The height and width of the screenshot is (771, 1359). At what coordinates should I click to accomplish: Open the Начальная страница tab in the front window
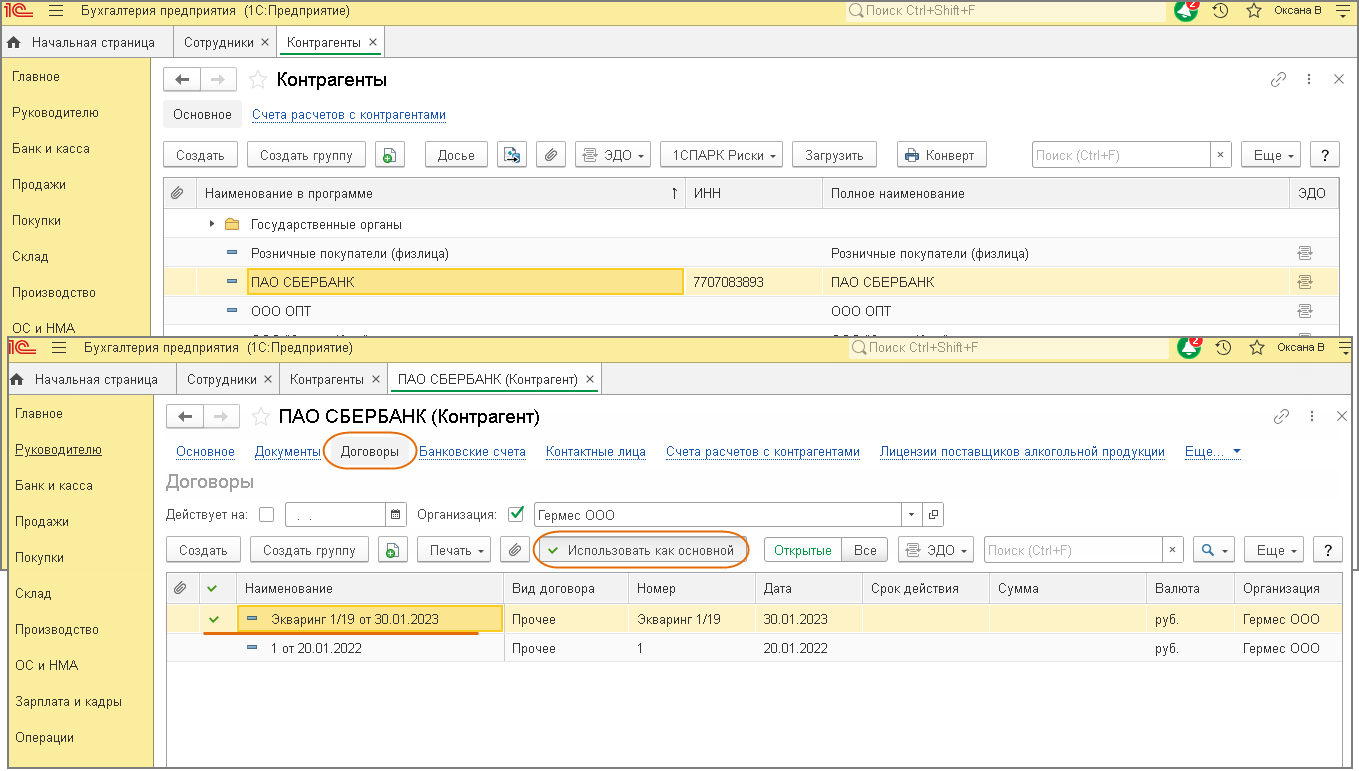point(96,380)
